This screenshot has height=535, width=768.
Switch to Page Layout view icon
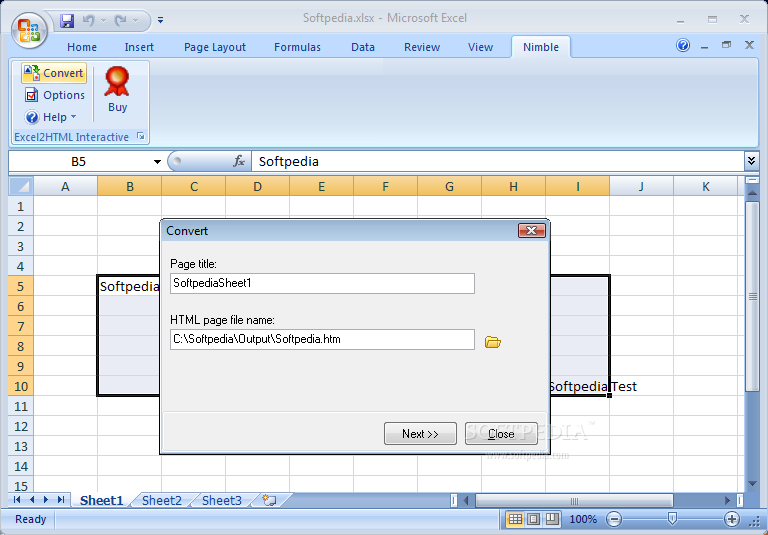[533, 519]
